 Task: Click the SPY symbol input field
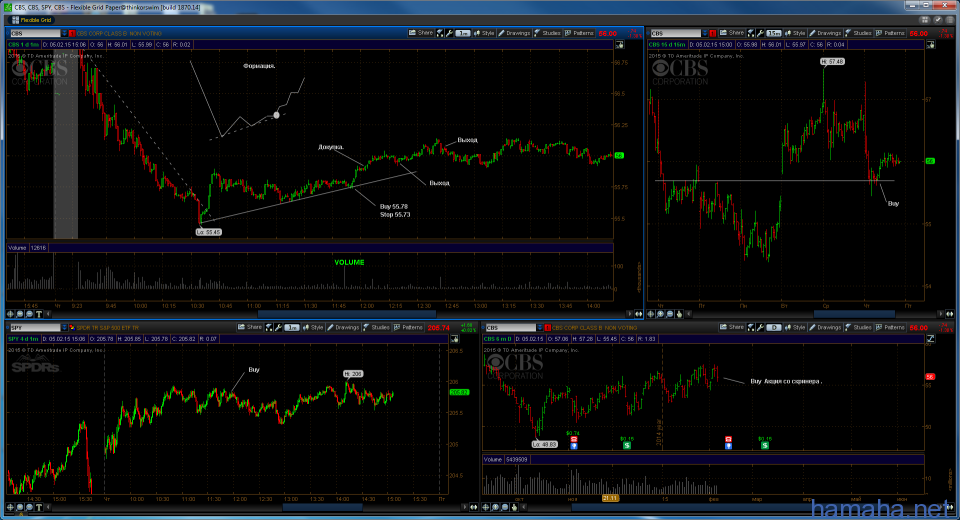35,328
